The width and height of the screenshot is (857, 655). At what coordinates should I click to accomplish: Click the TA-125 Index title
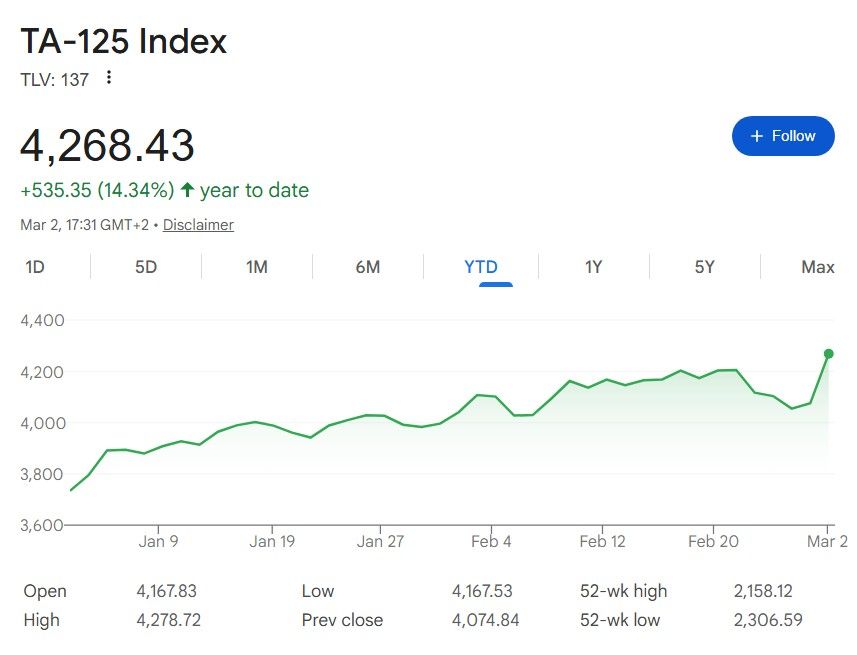point(124,41)
